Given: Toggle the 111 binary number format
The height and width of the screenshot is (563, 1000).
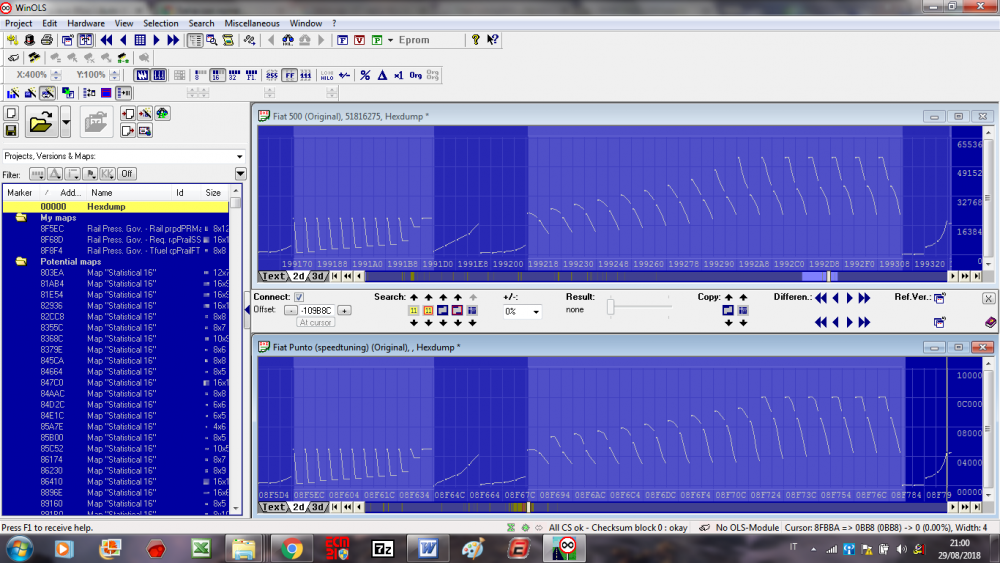Looking at the screenshot, I should pyautogui.click(x=306, y=75).
